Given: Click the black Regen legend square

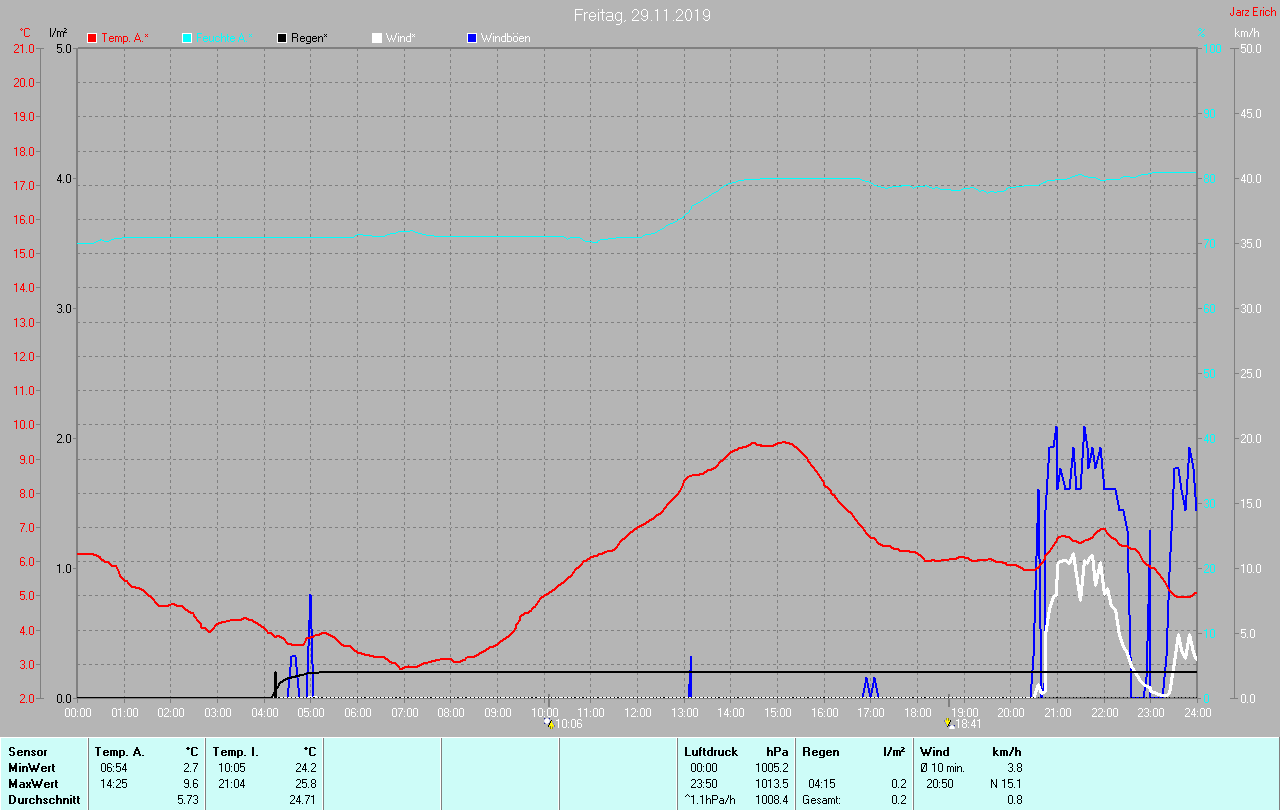Looking at the screenshot, I should click(282, 38).
